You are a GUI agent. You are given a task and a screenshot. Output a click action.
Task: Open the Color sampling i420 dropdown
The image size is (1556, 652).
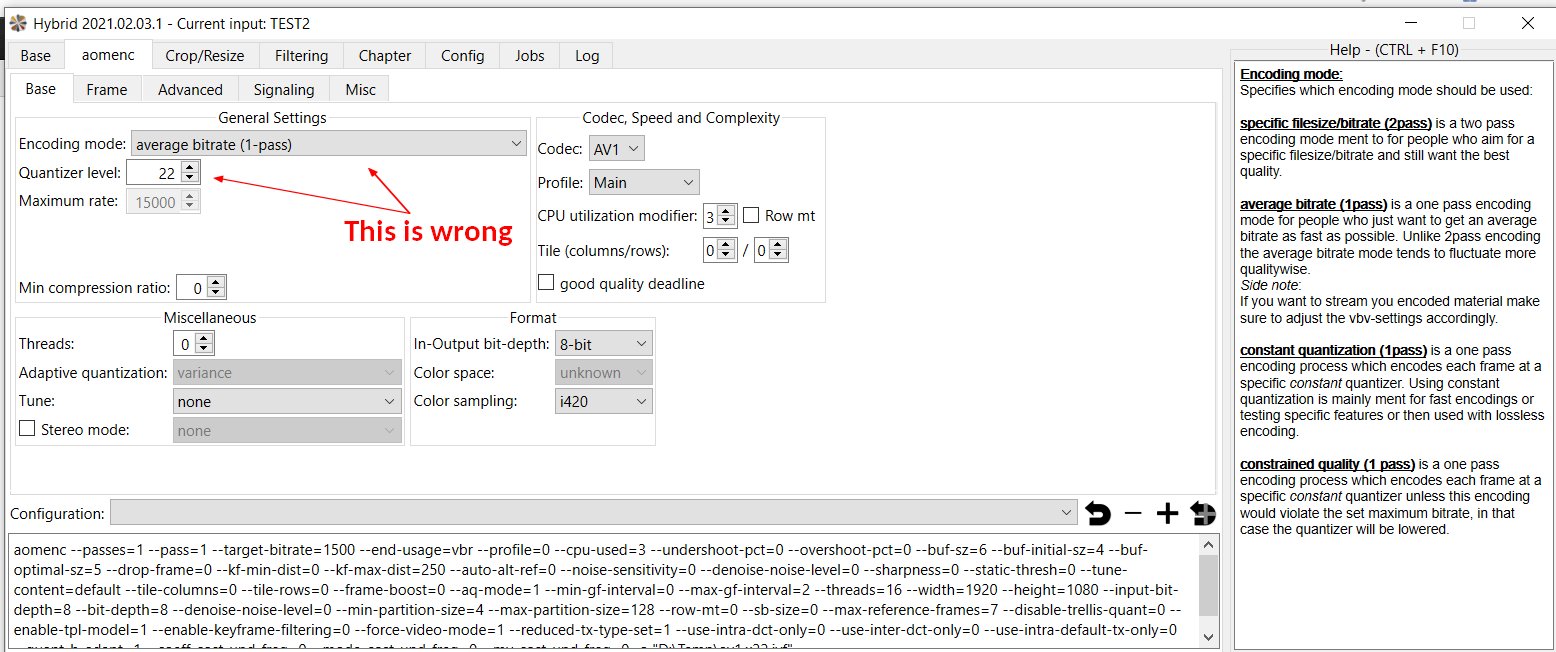(x=604, y=401)
